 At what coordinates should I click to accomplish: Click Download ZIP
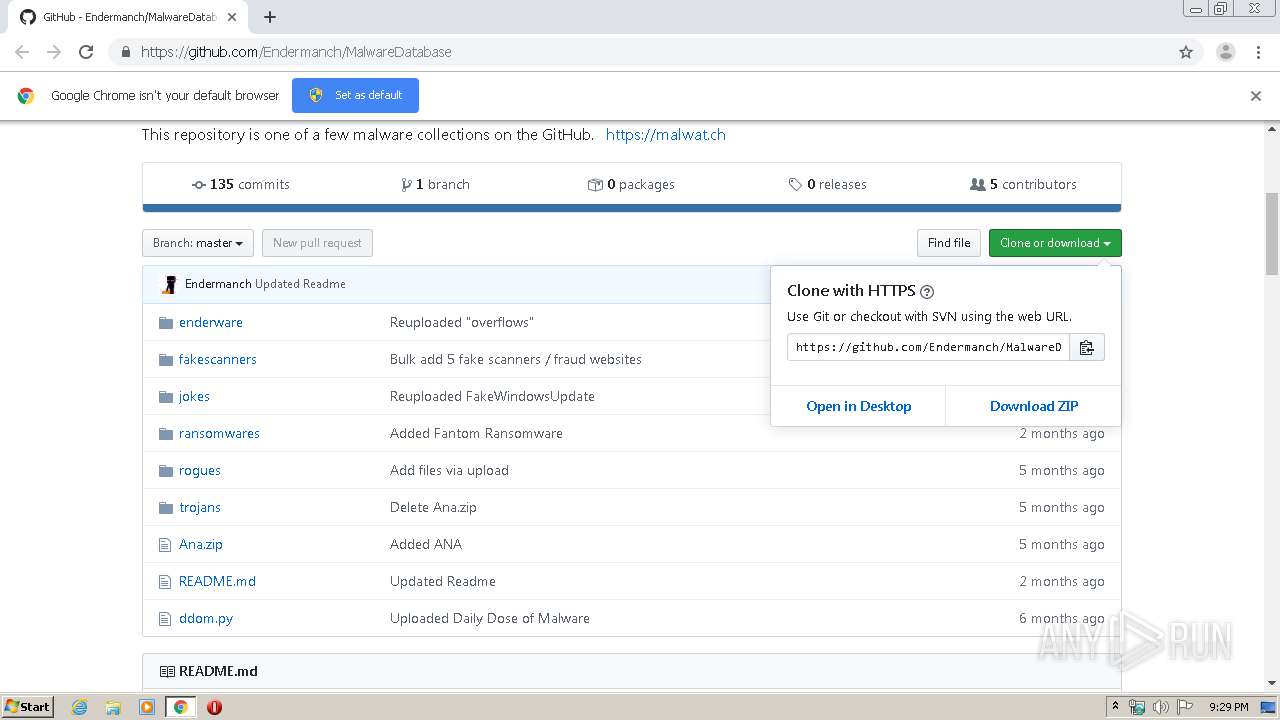tap(1034, 406)
